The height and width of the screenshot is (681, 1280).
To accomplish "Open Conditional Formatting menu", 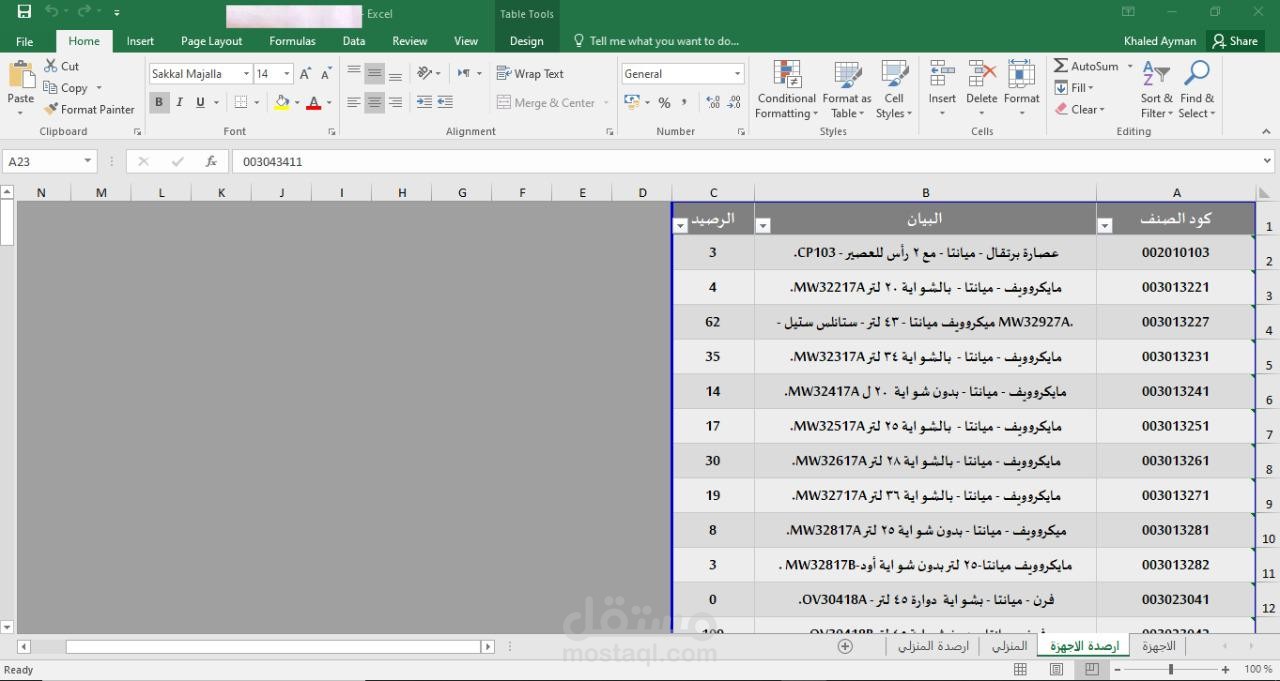I will [x=786, y=90].
